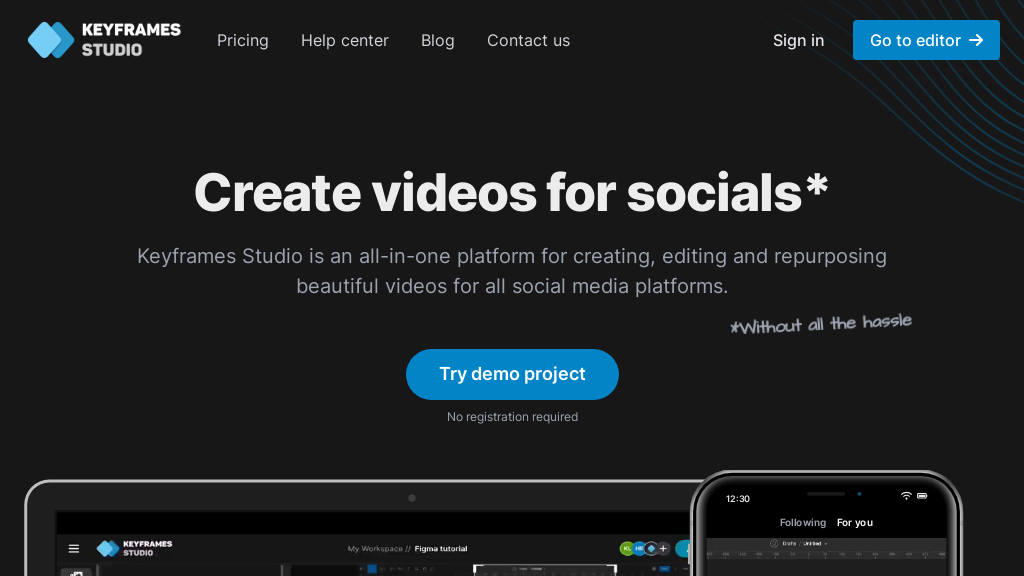Select For you tab on phone
The height and width of the screenshot is (576, 1024).
855,523
